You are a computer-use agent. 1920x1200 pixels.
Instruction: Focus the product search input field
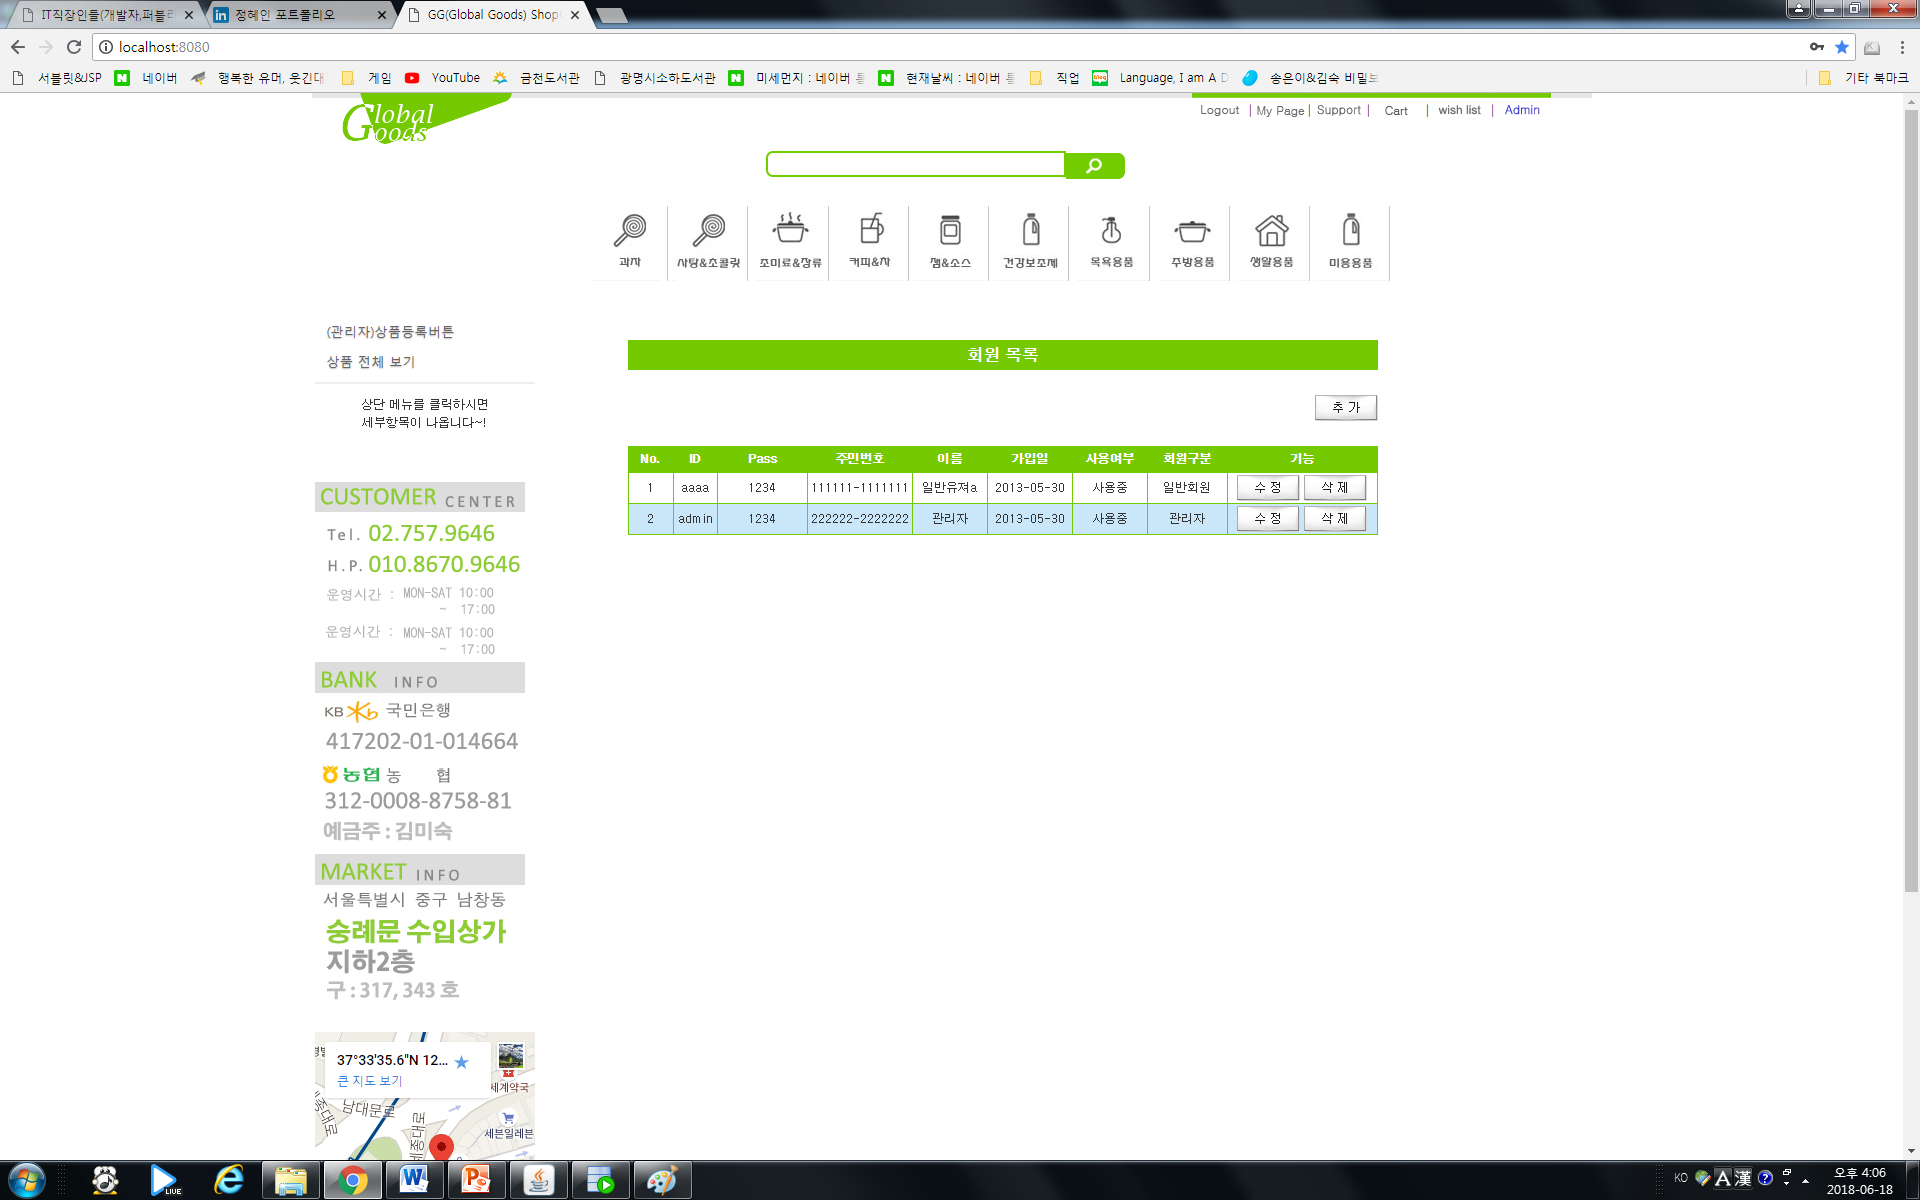click(915, 165)
